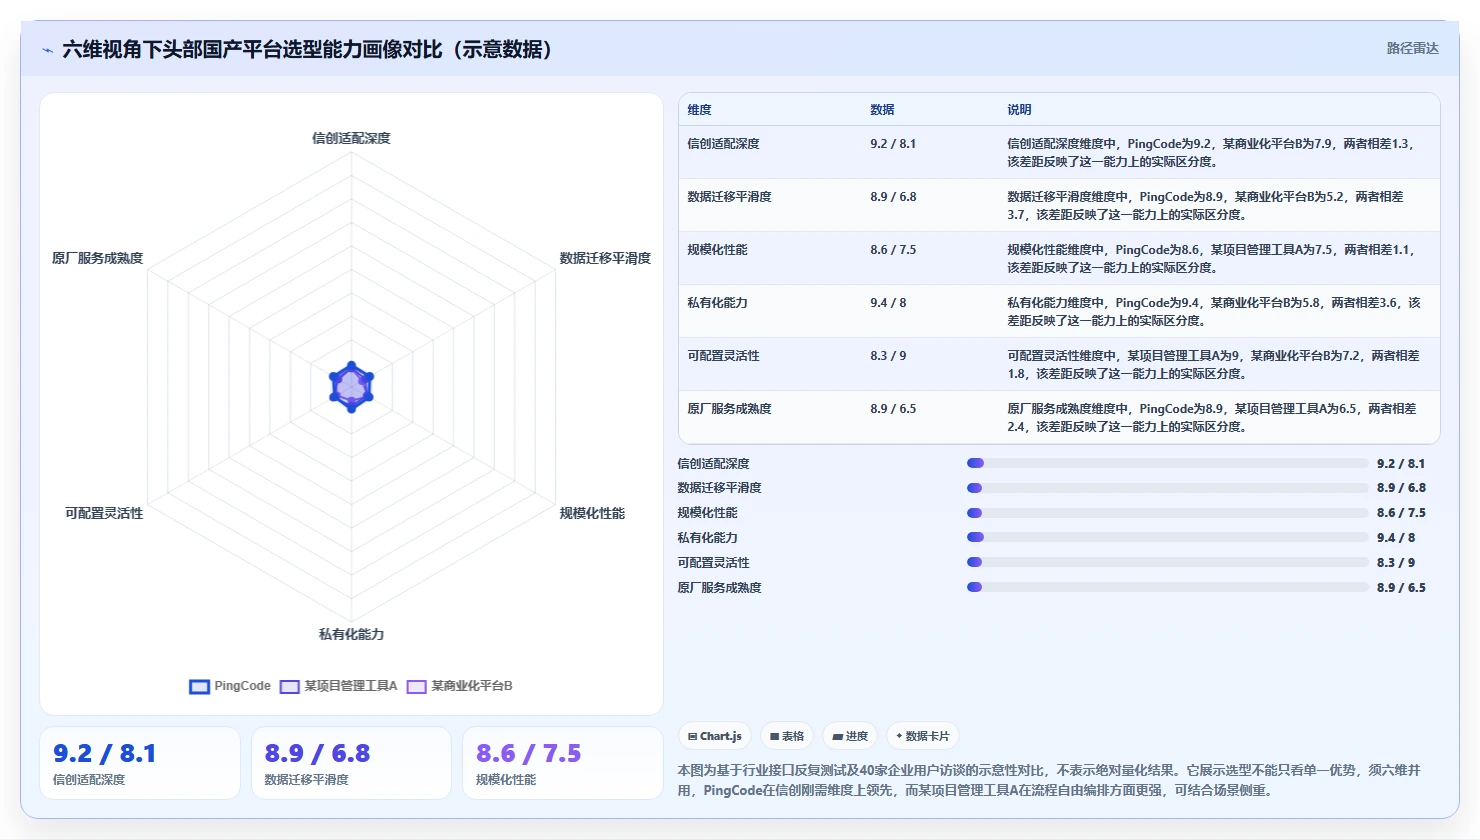Screen dimensions: 1480x840
Task: Click the arrow icon beside the page title
Action: 47,50
